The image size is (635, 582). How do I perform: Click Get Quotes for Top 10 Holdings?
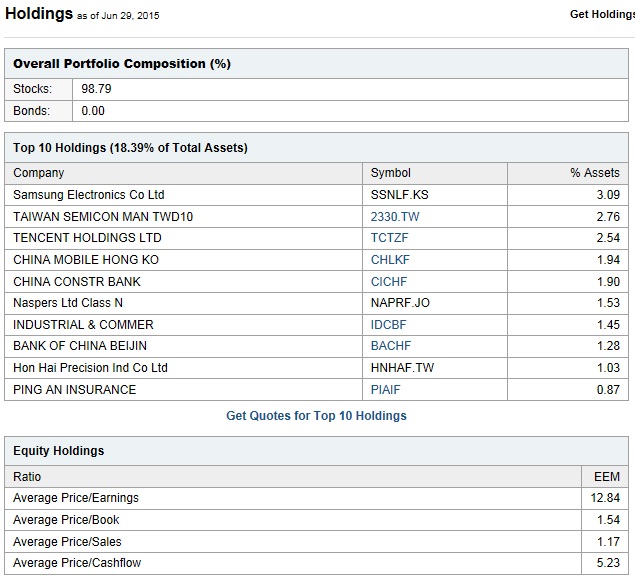click(316, 416)
